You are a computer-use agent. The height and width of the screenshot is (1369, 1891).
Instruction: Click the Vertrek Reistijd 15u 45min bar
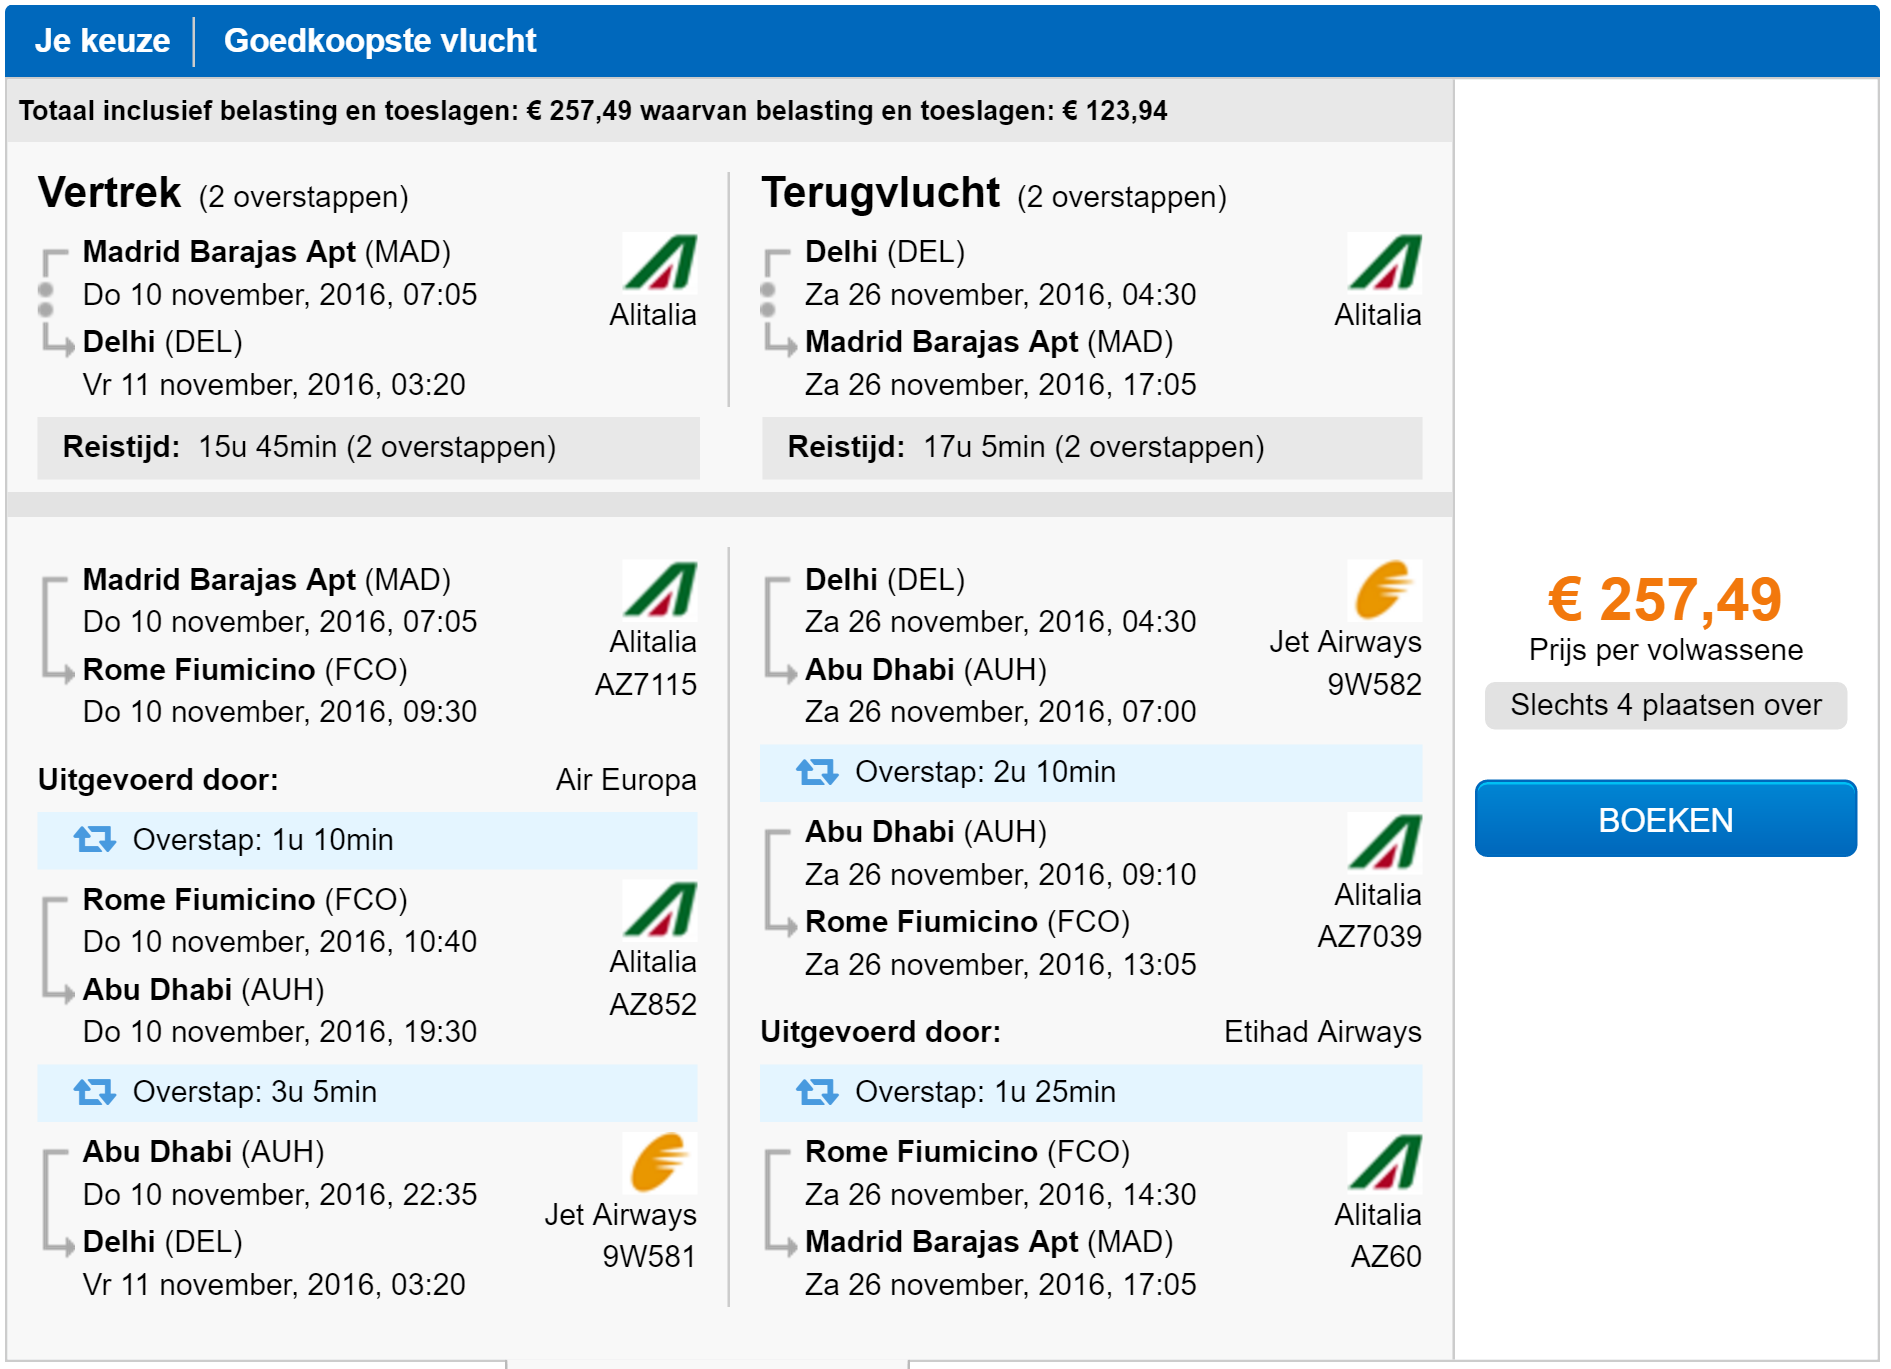tap(368, 447)
